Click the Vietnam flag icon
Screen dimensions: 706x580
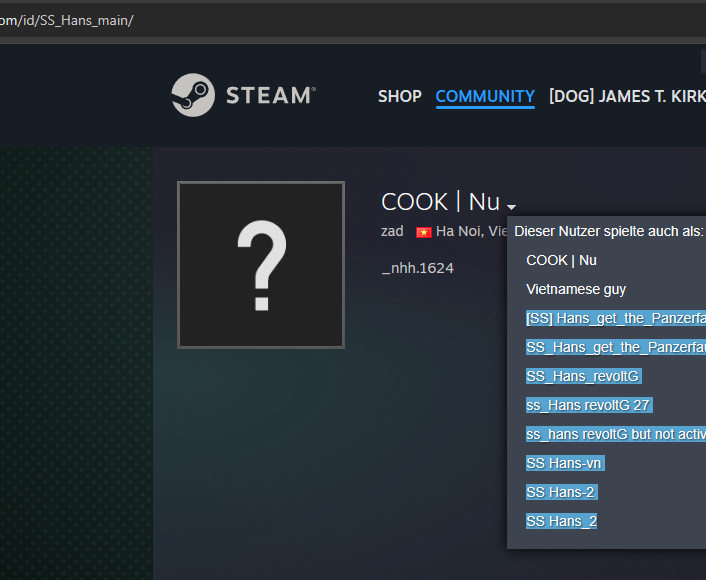point(424,232)
